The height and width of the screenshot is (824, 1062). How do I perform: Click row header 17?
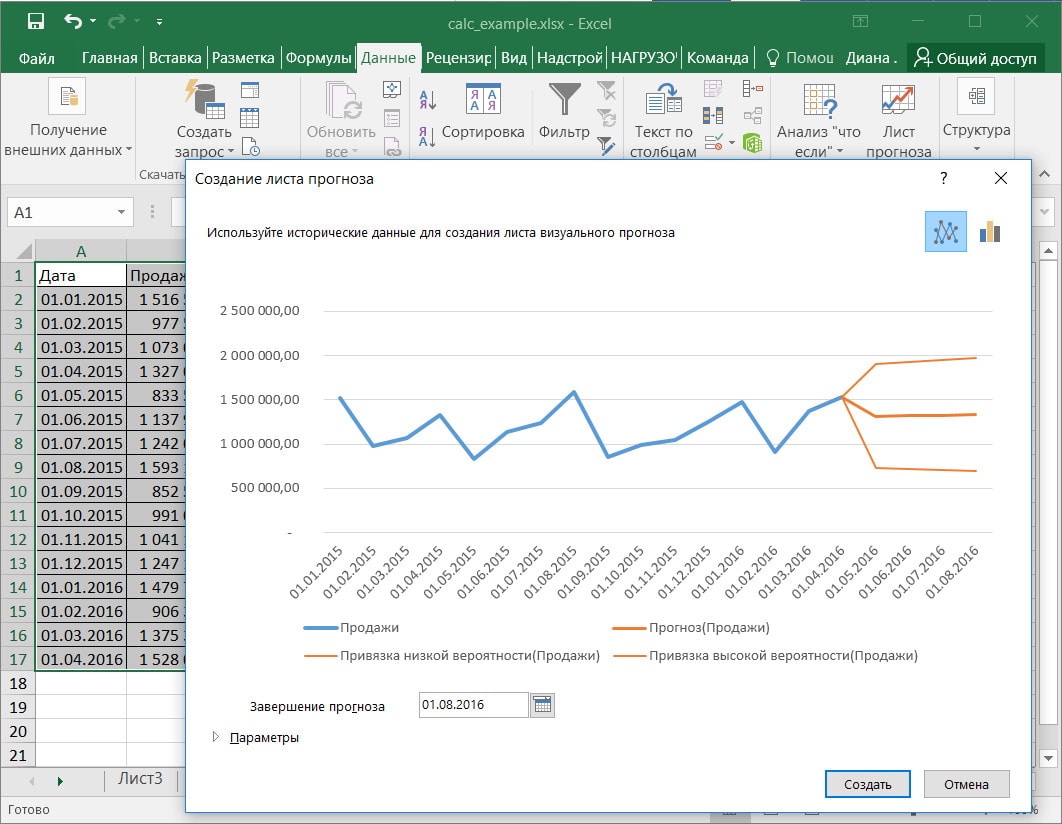[18, 659]
